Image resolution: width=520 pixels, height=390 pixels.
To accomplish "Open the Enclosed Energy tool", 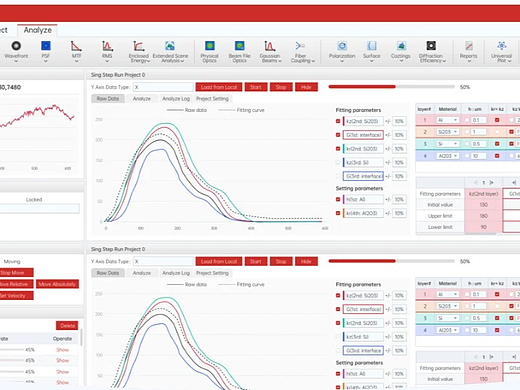I will (x=139, y=51).
